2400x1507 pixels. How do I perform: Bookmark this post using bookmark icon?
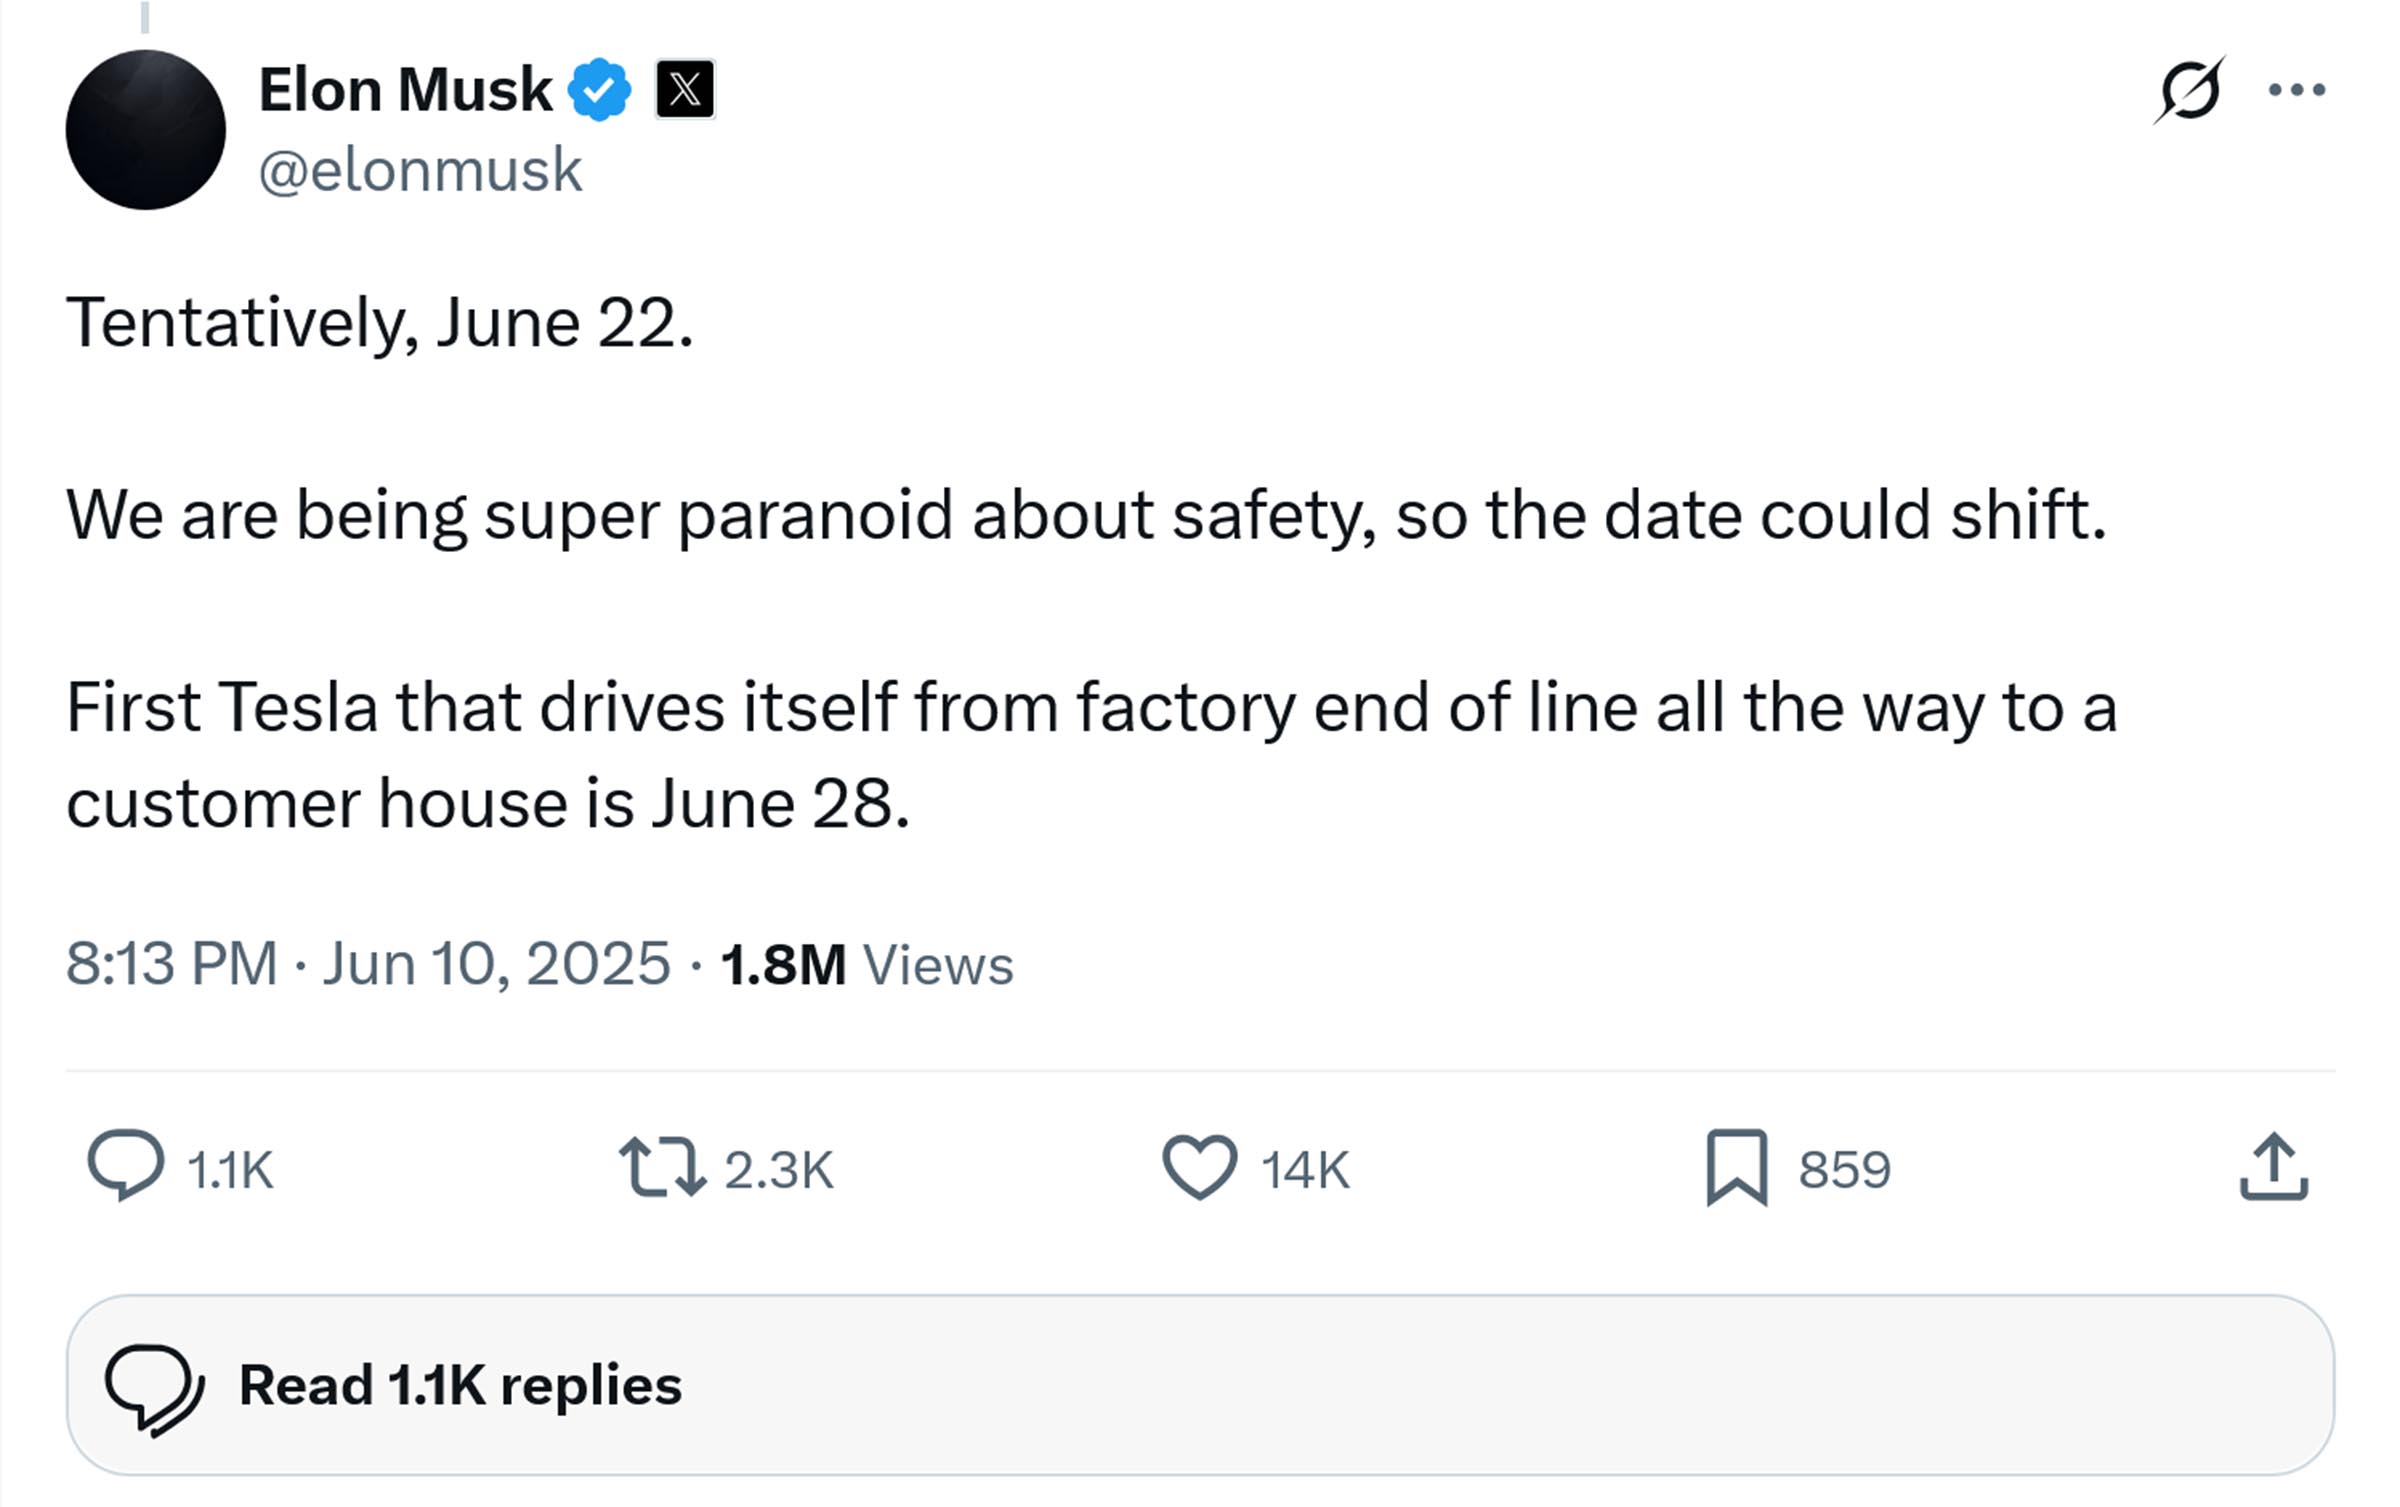[1737, 1168]
